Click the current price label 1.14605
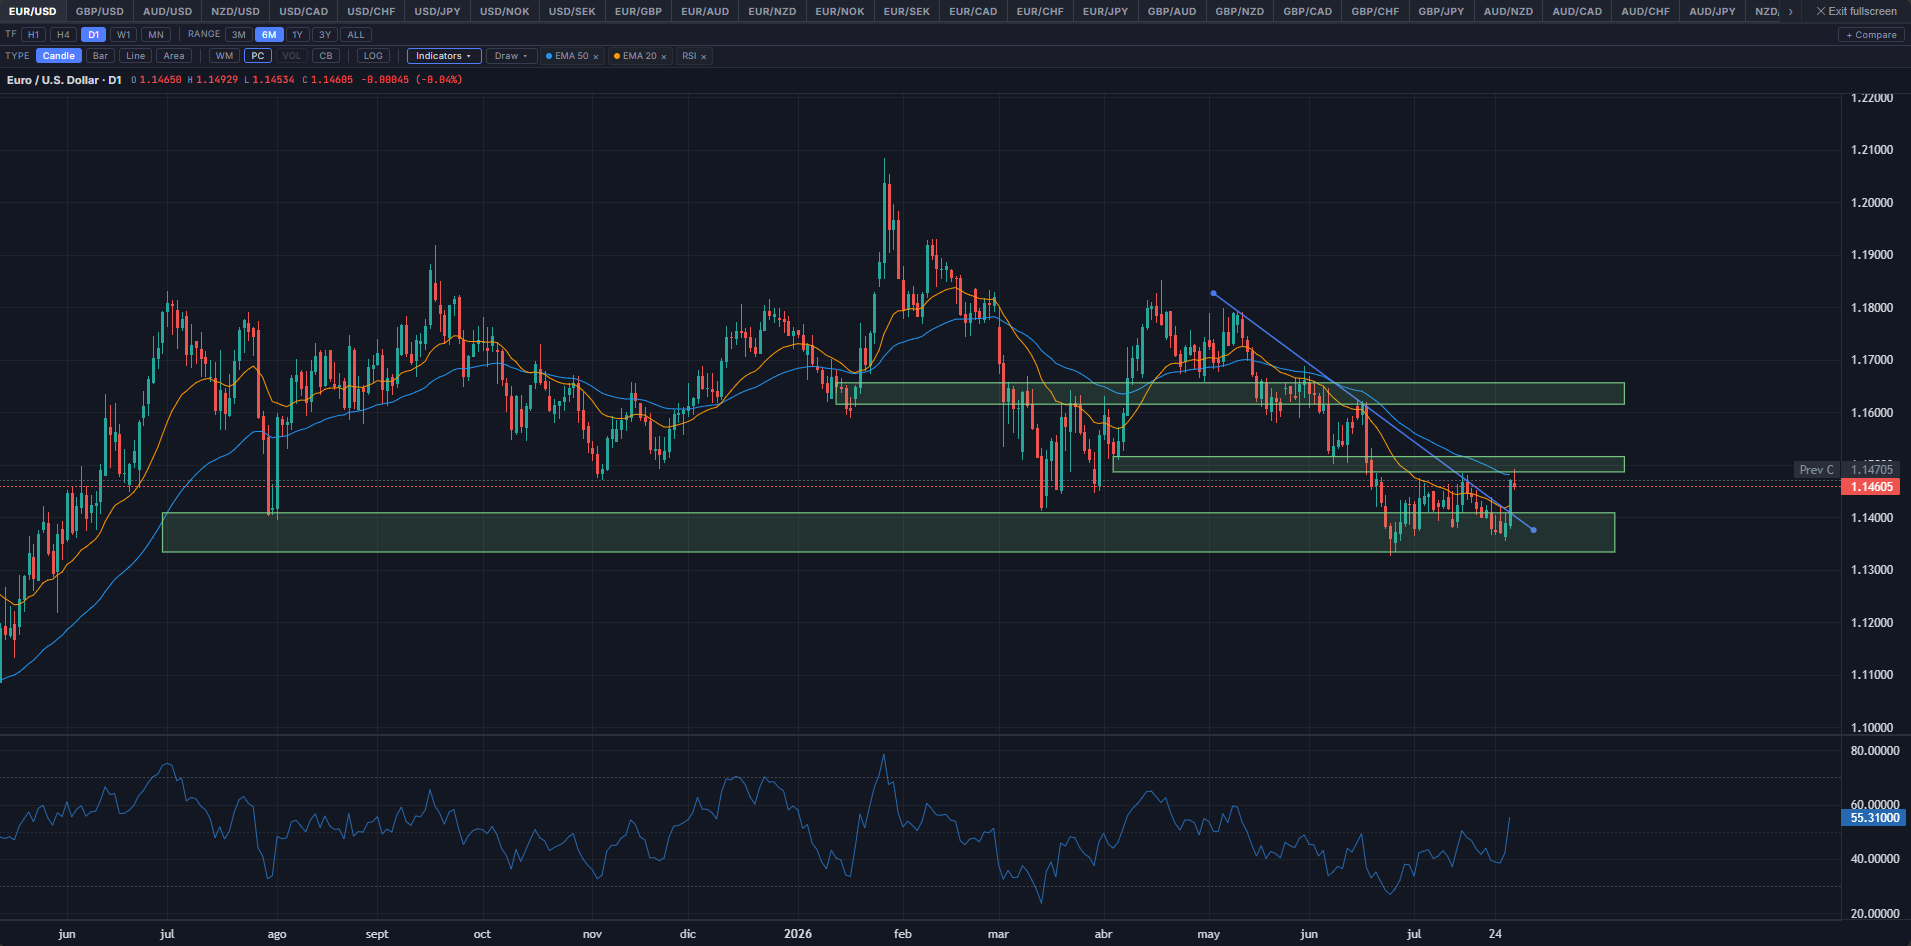Viewport: 1911px width, 946px height. coord(1872,487)
